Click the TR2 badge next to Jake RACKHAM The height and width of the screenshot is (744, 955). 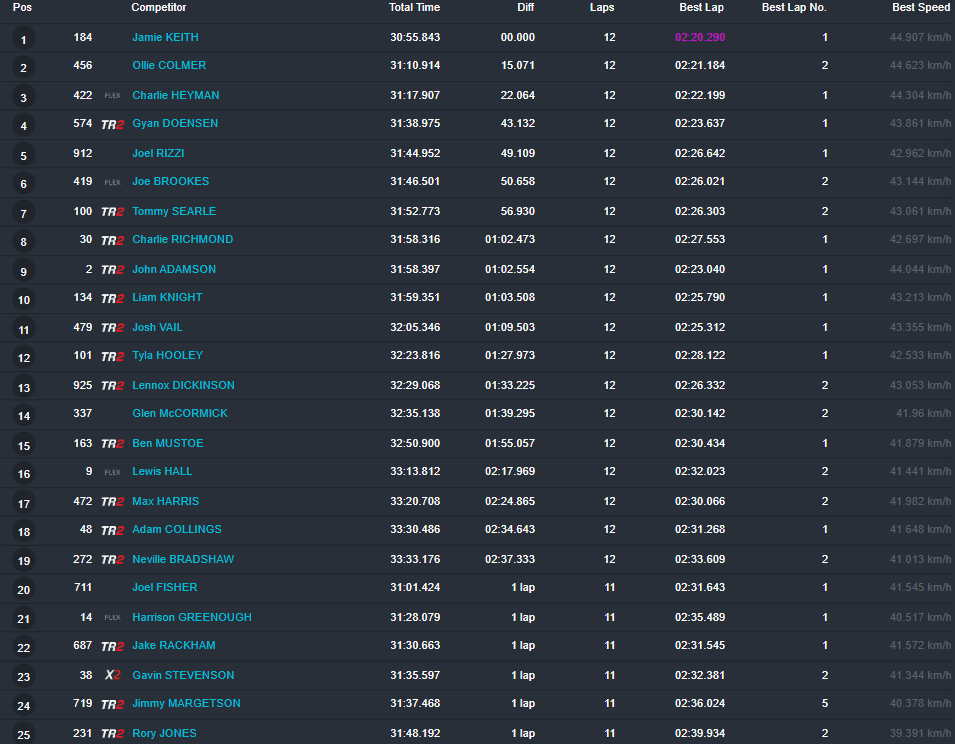coord(111,646)
